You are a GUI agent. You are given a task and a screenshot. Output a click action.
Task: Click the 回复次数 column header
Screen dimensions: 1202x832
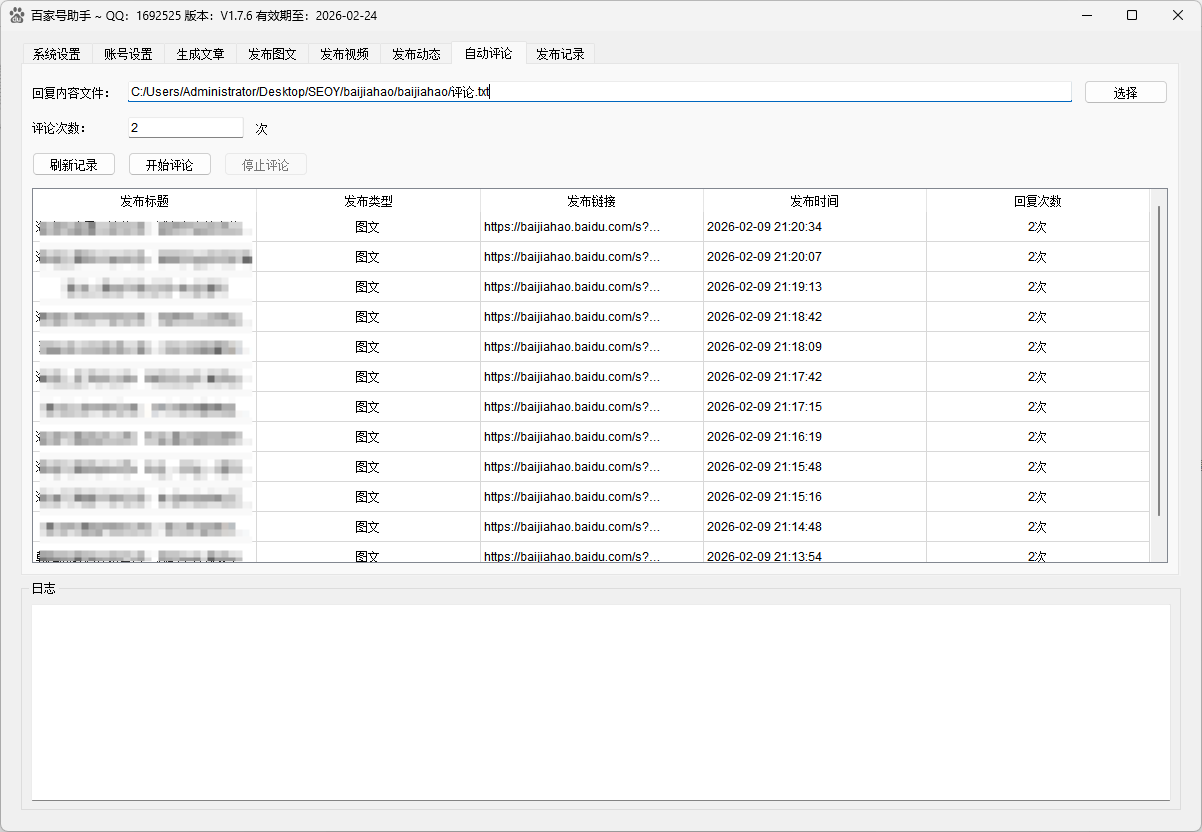(x=1037, y=201)
